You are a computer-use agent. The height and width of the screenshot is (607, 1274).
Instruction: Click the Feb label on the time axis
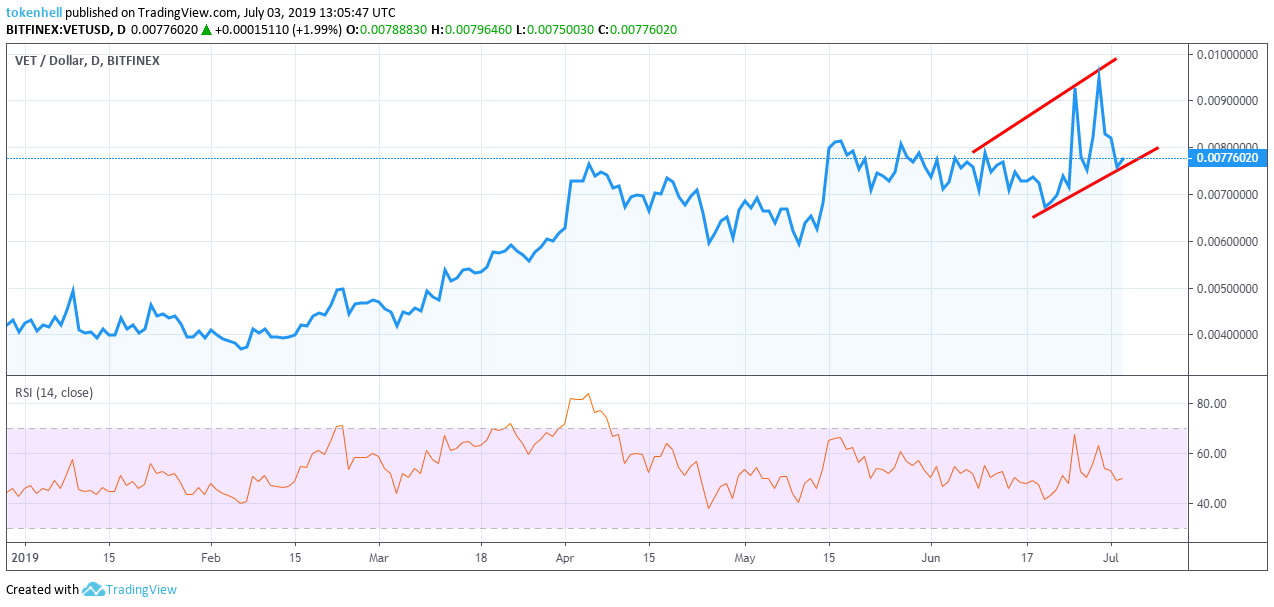(210, 556)
